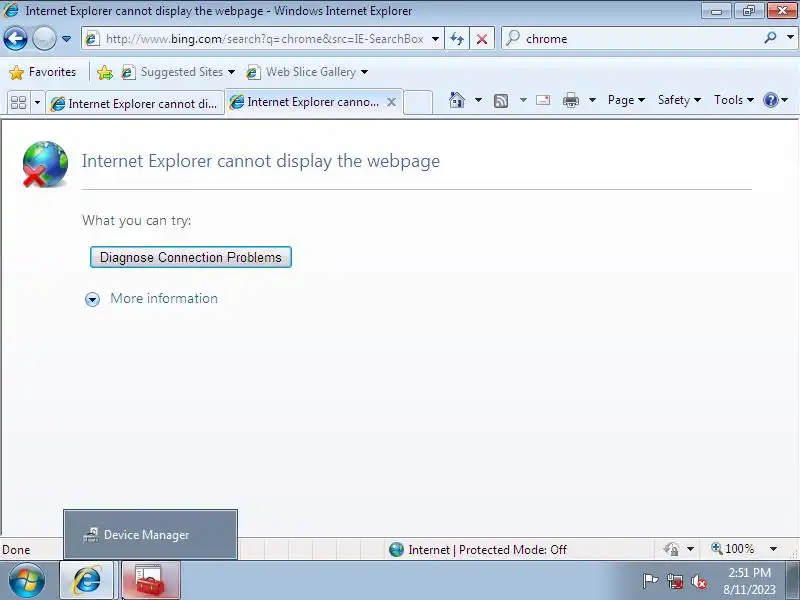Print the page with printer icon
The width and height of the screenshot is (800, 600).
click(570, 100)
